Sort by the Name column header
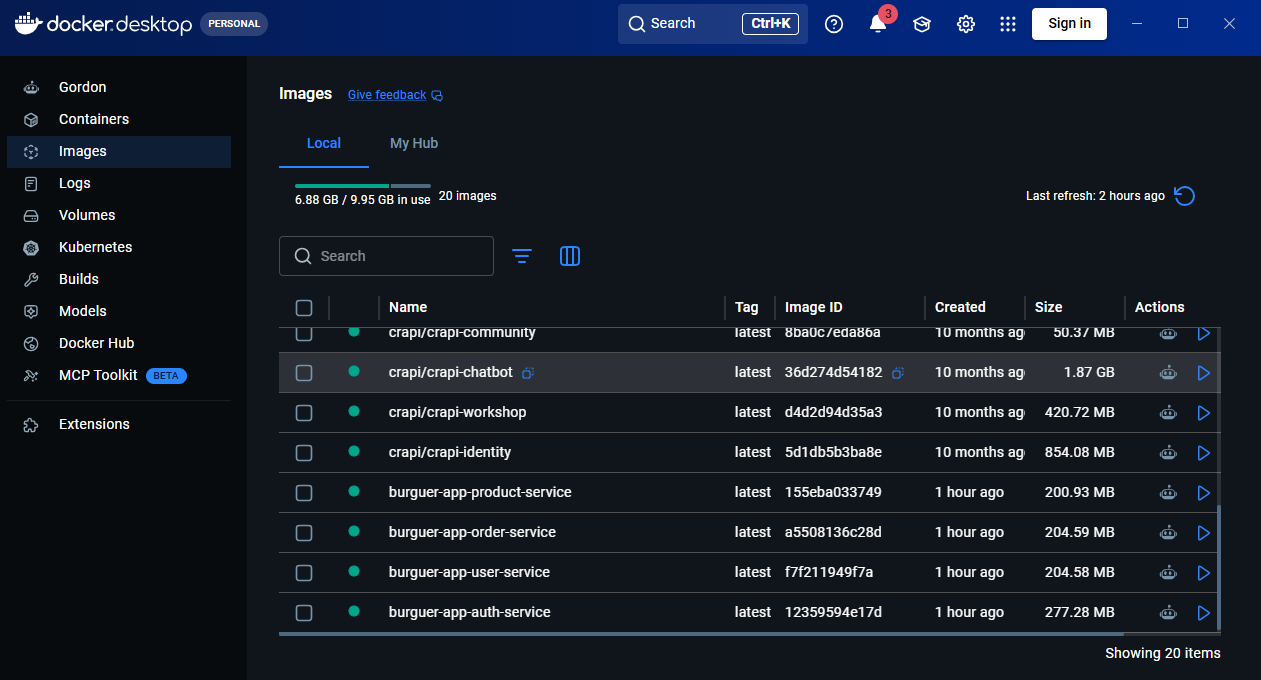 click(x=408, y=307)
